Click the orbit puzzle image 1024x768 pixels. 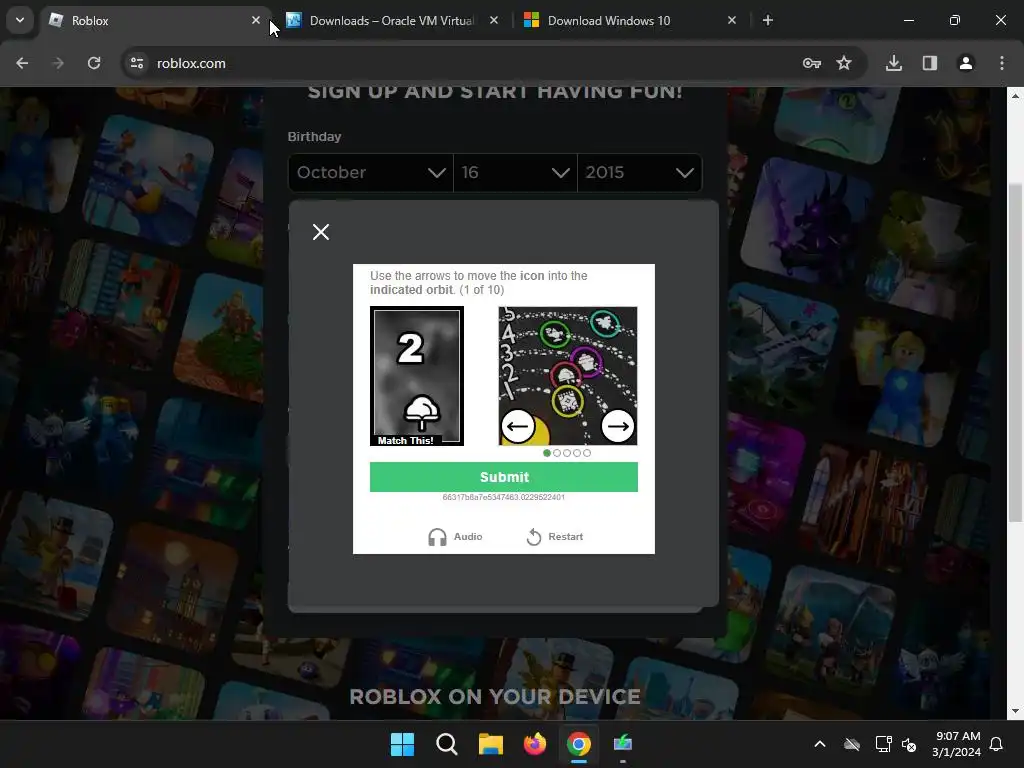(568, 376)
